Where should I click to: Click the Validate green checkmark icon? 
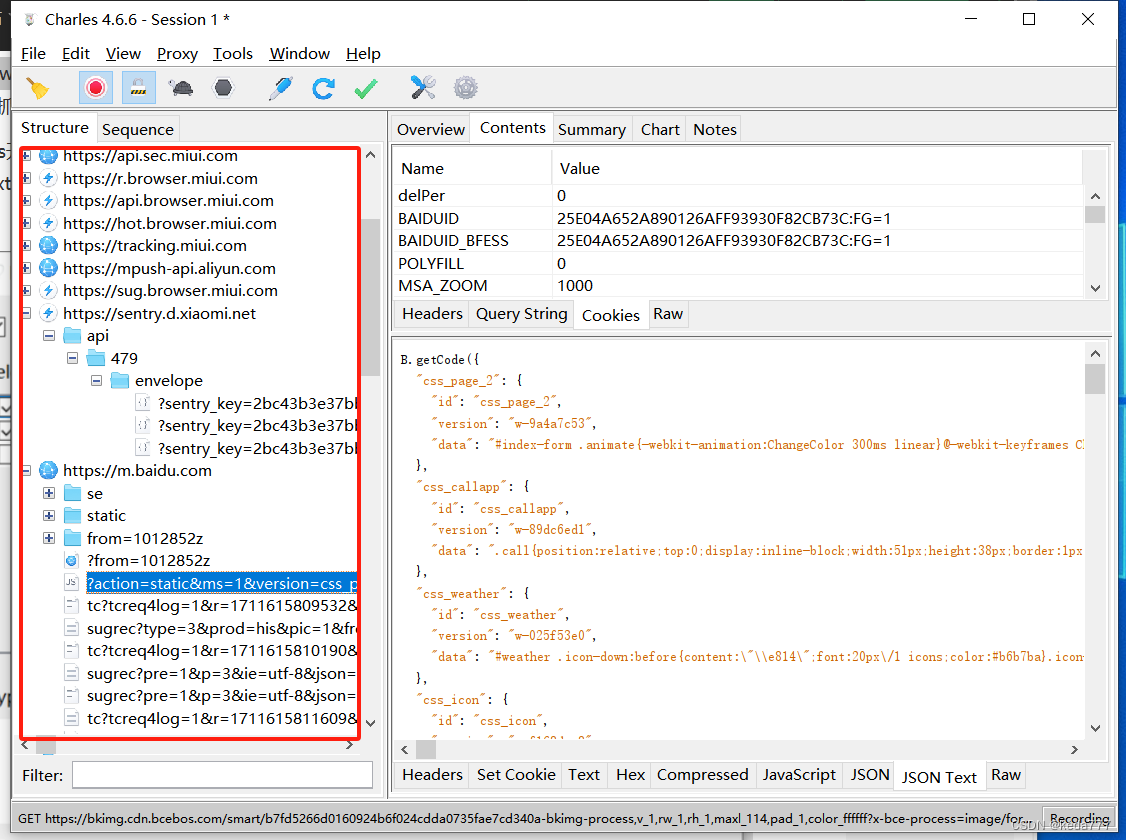365,87
